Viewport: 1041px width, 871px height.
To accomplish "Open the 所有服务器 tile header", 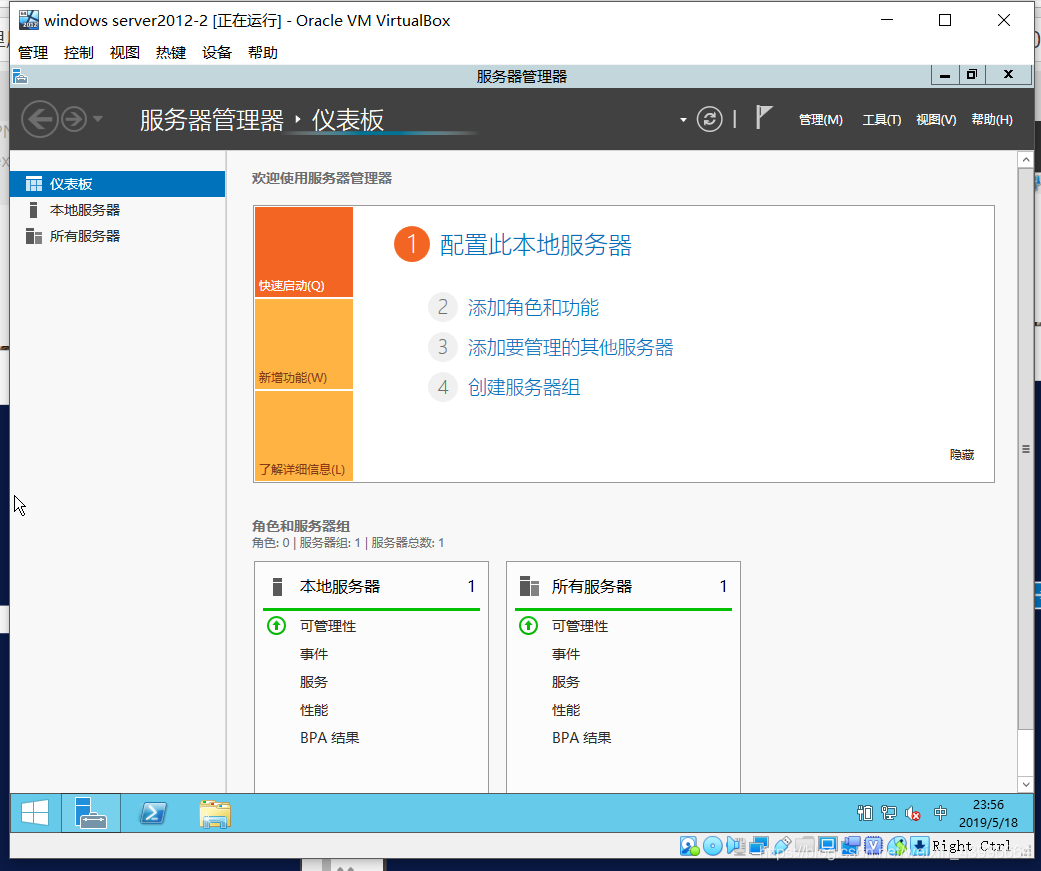I will [x=623, y=586].
